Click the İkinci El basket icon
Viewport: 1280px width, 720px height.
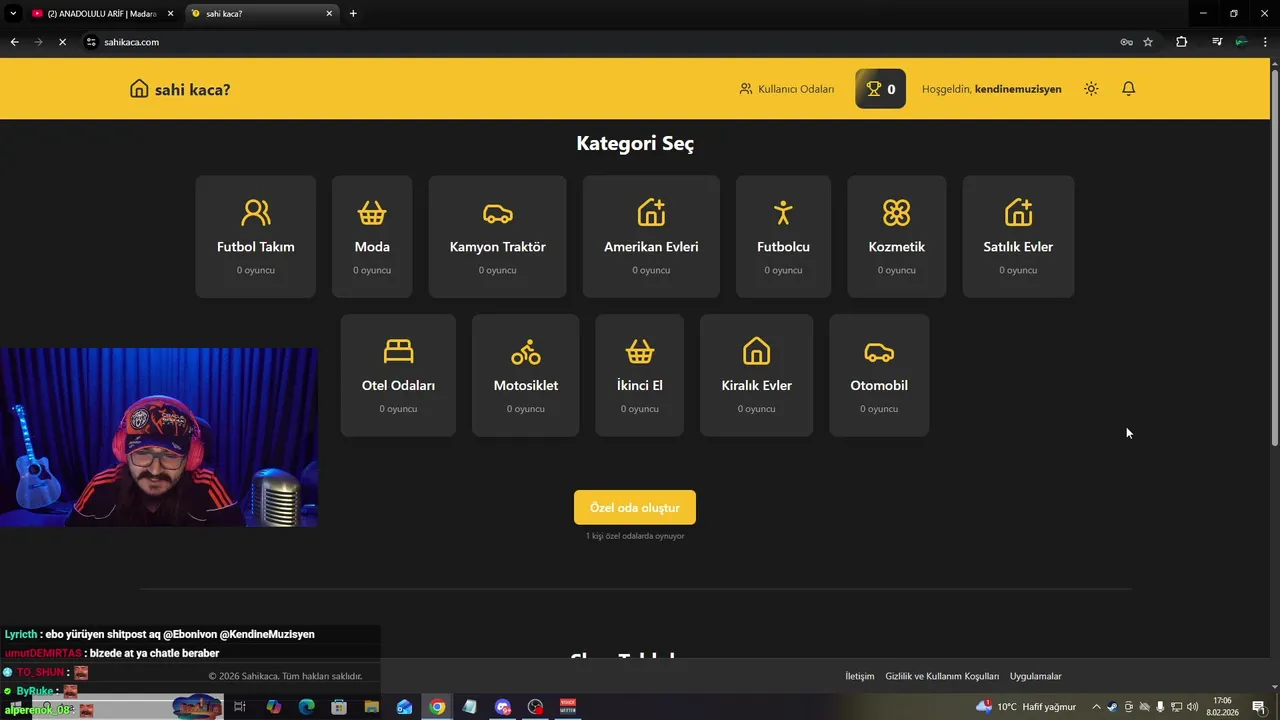[x=640, y=351]
